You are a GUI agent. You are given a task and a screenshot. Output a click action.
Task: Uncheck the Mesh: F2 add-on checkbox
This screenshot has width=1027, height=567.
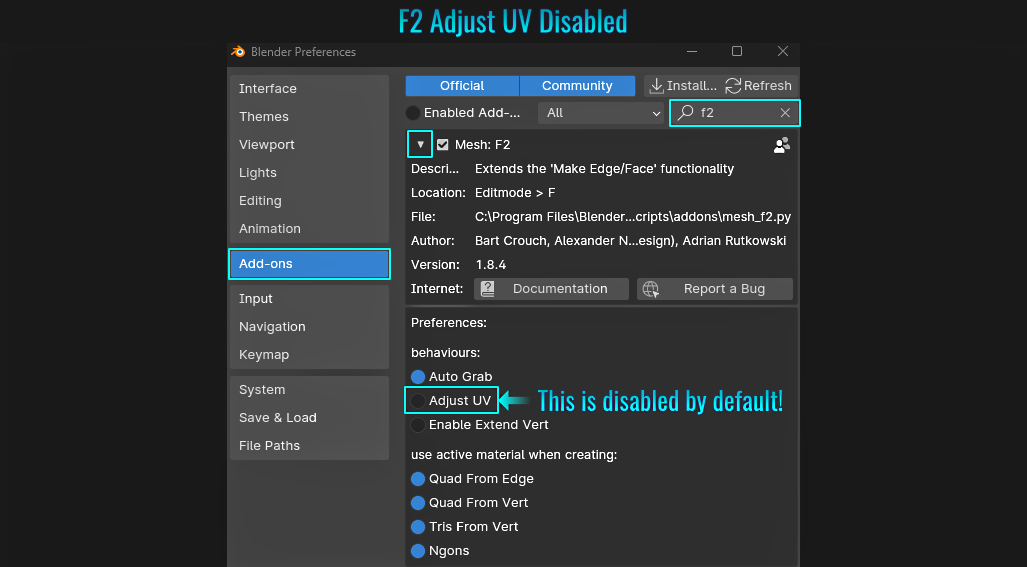pyautogui.click(x=443, y=145)
